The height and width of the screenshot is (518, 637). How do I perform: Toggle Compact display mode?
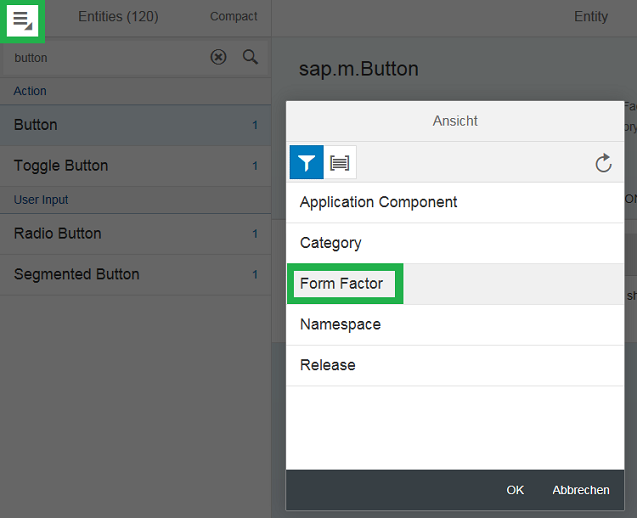point(233,17)
